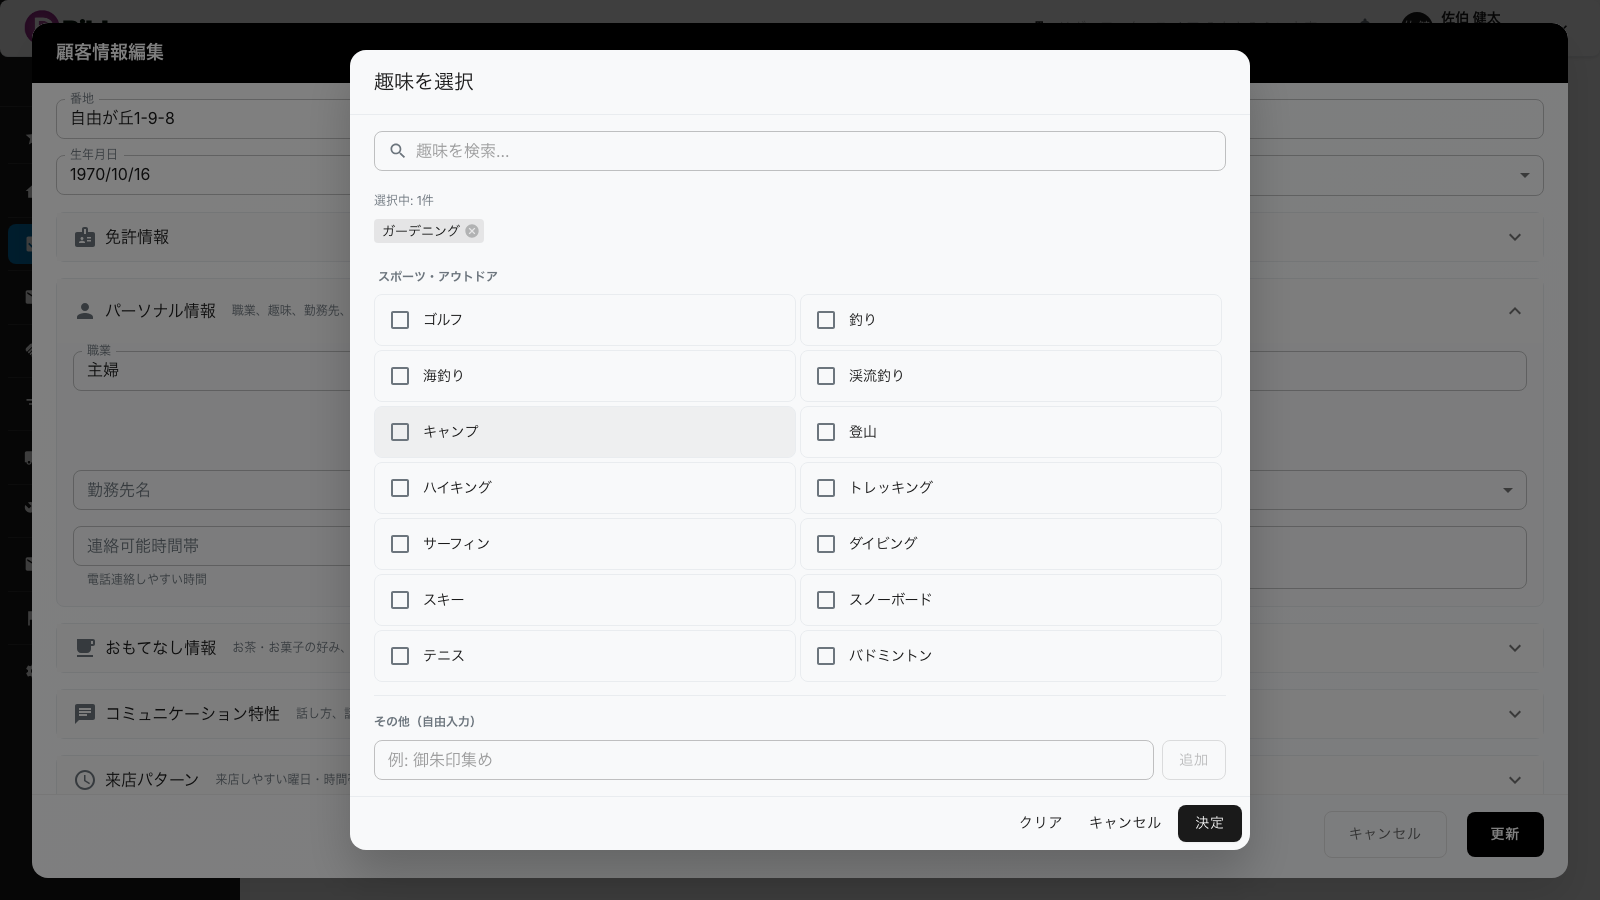This screenshot has height=900, width=1600.
Task: Expand the おもてなし情報 section chevron
Action: (1515, 648)
